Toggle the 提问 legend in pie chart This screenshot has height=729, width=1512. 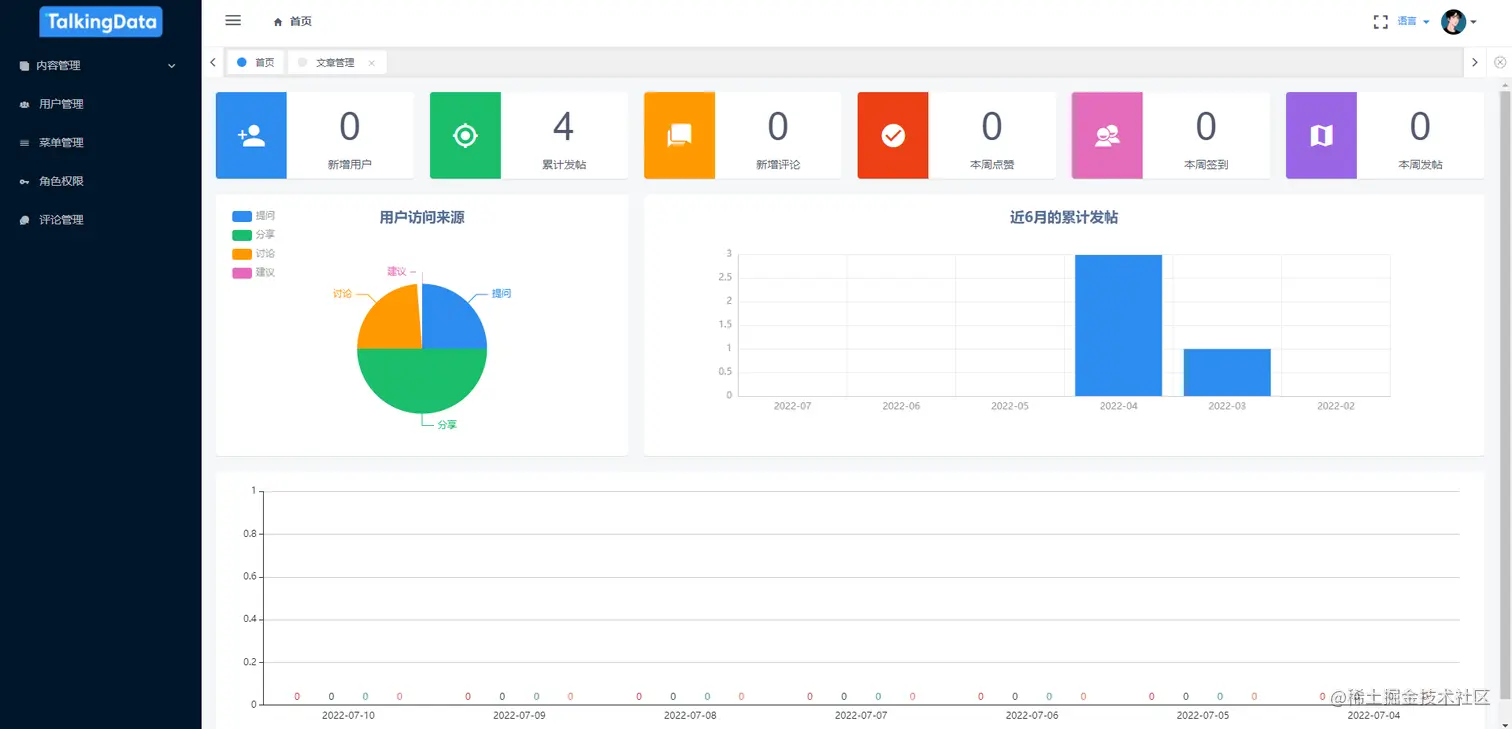point(253,216)
